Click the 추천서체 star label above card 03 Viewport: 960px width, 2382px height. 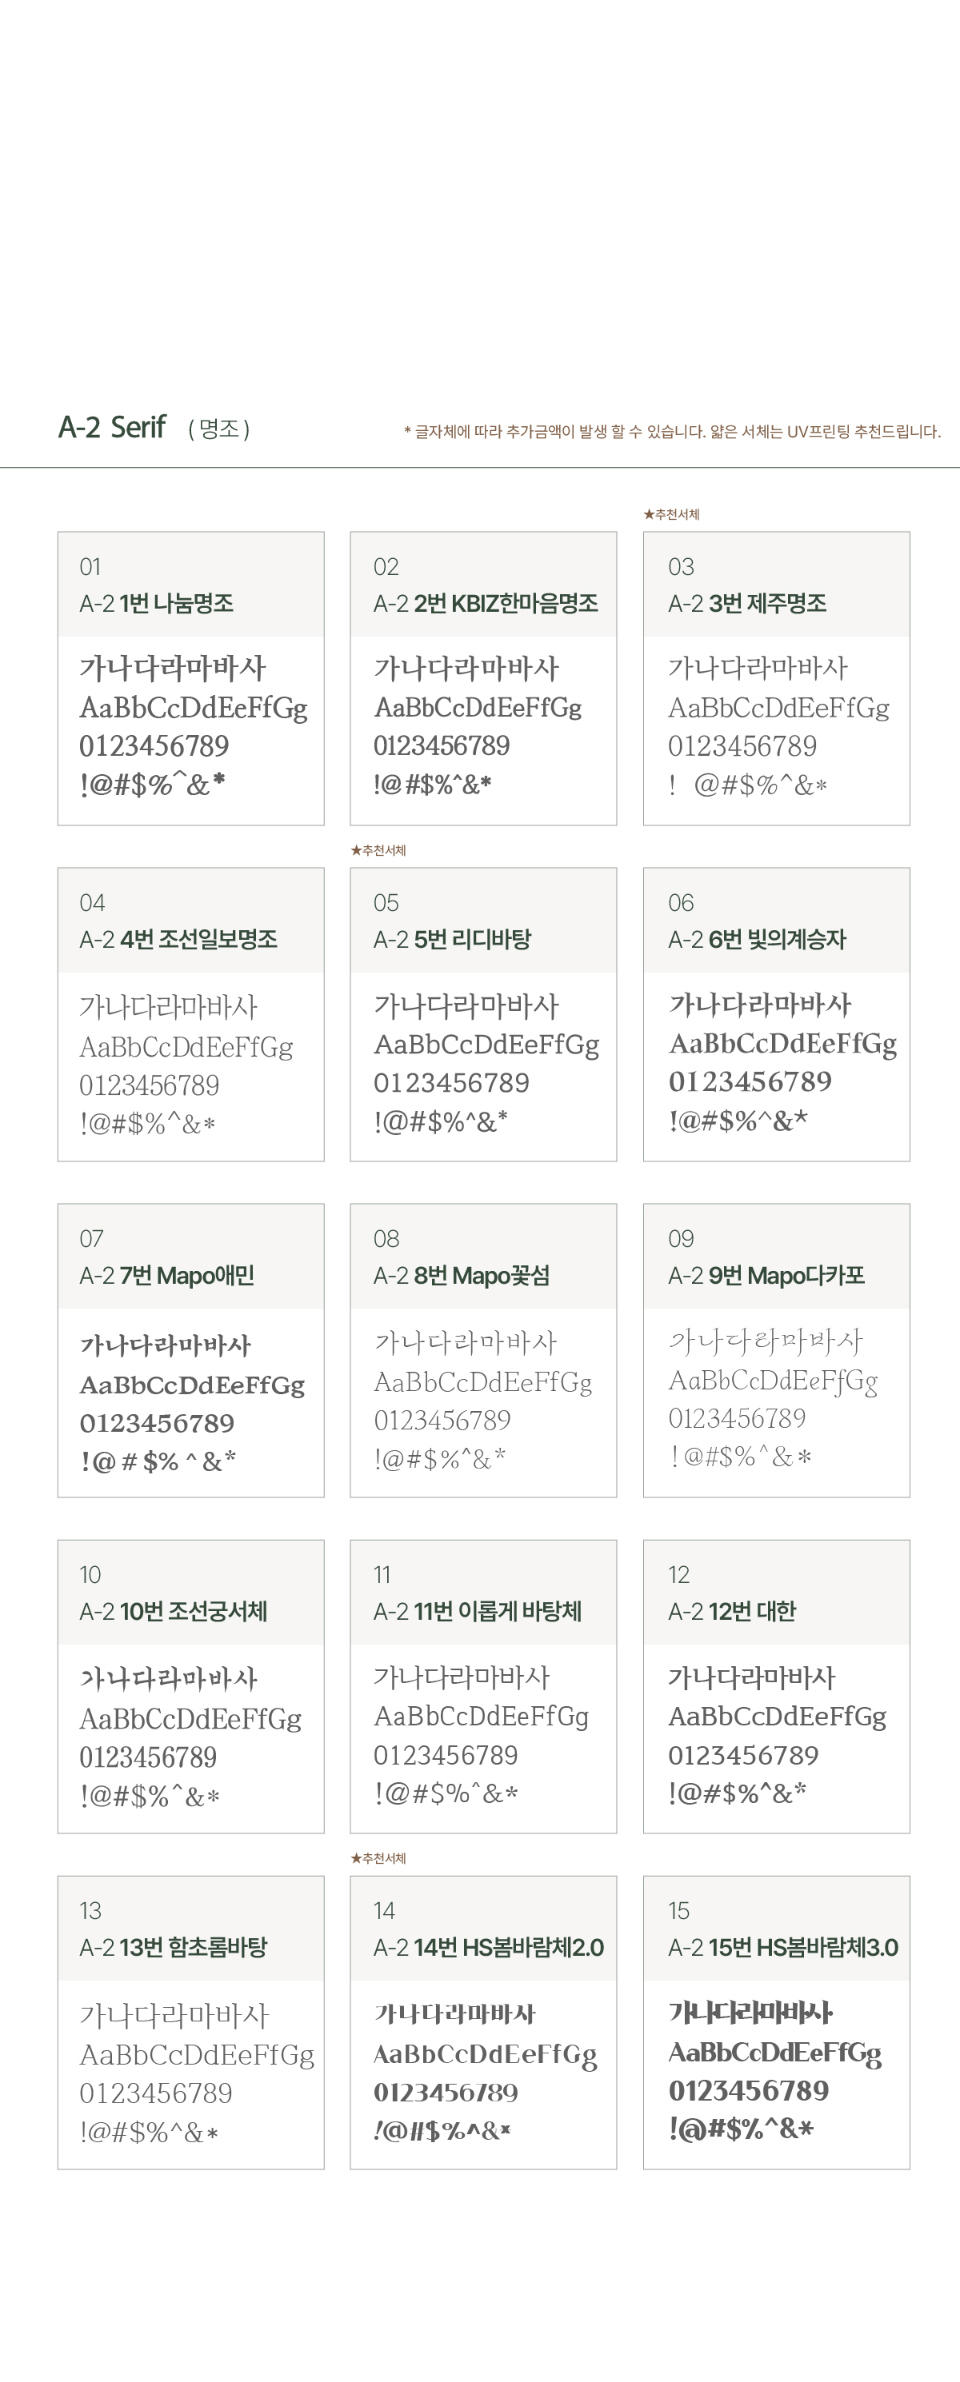tap(672, 514)
